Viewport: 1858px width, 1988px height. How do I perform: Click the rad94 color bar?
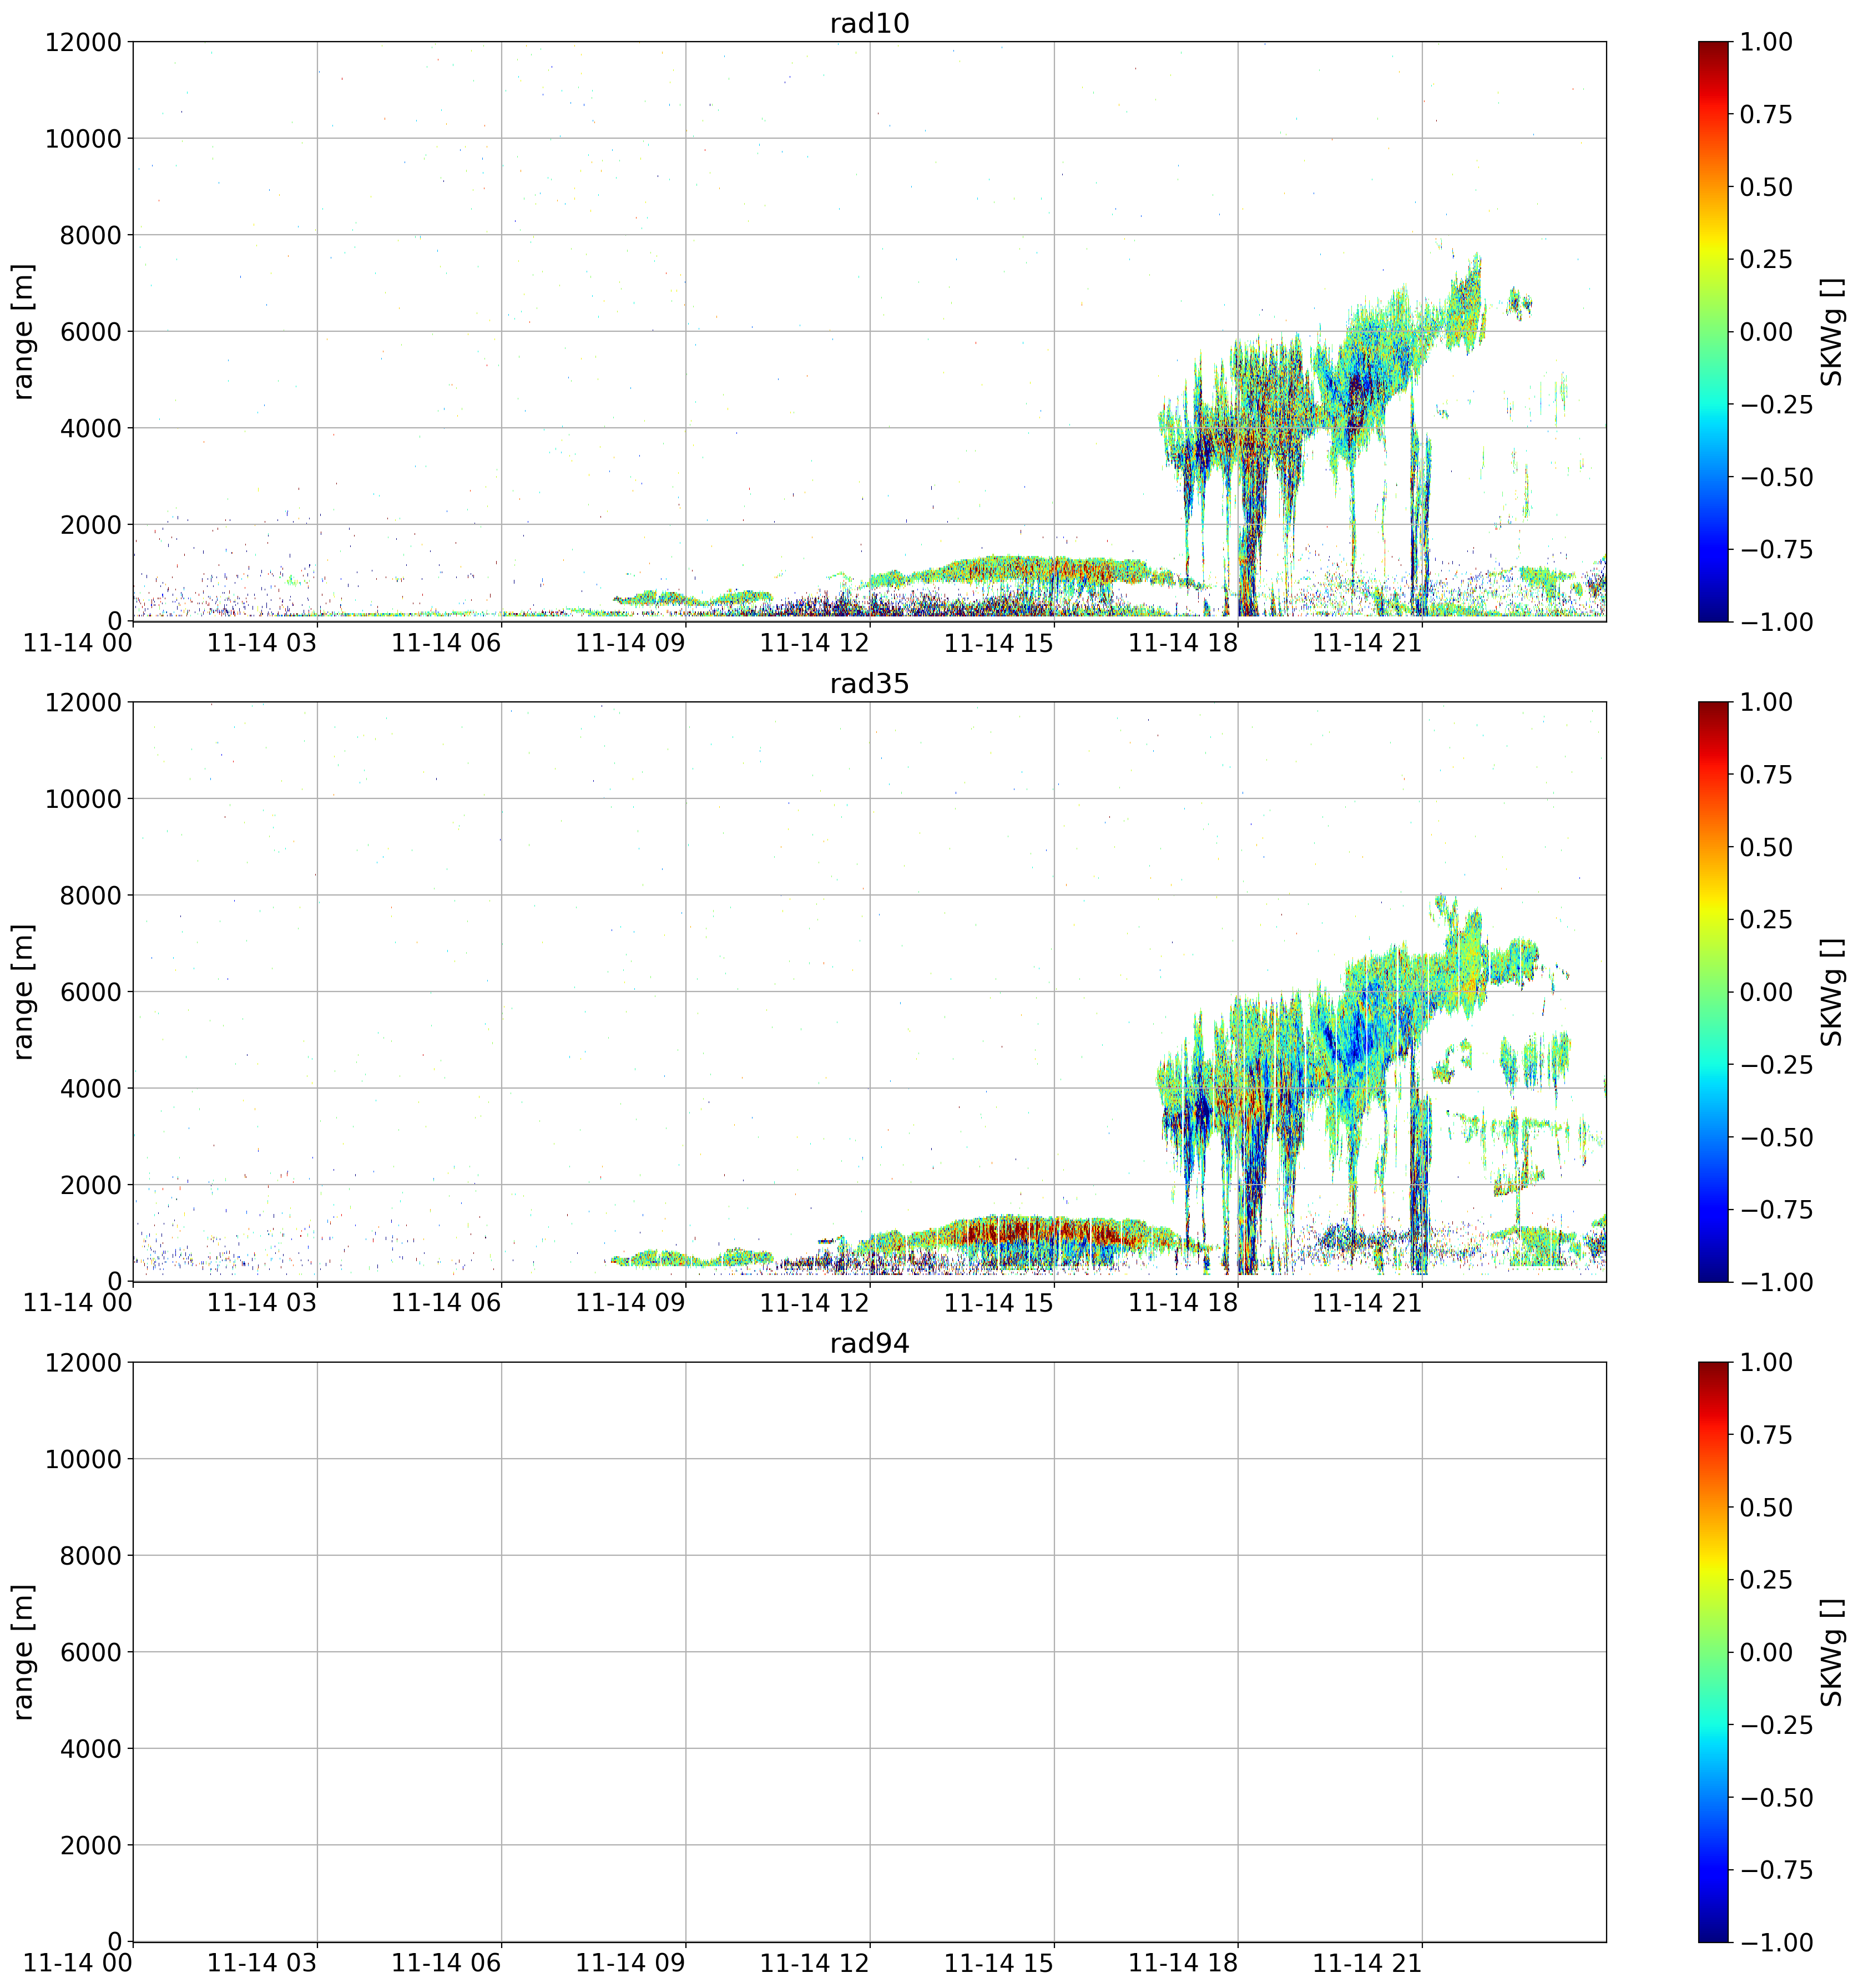(1713, 1651)
